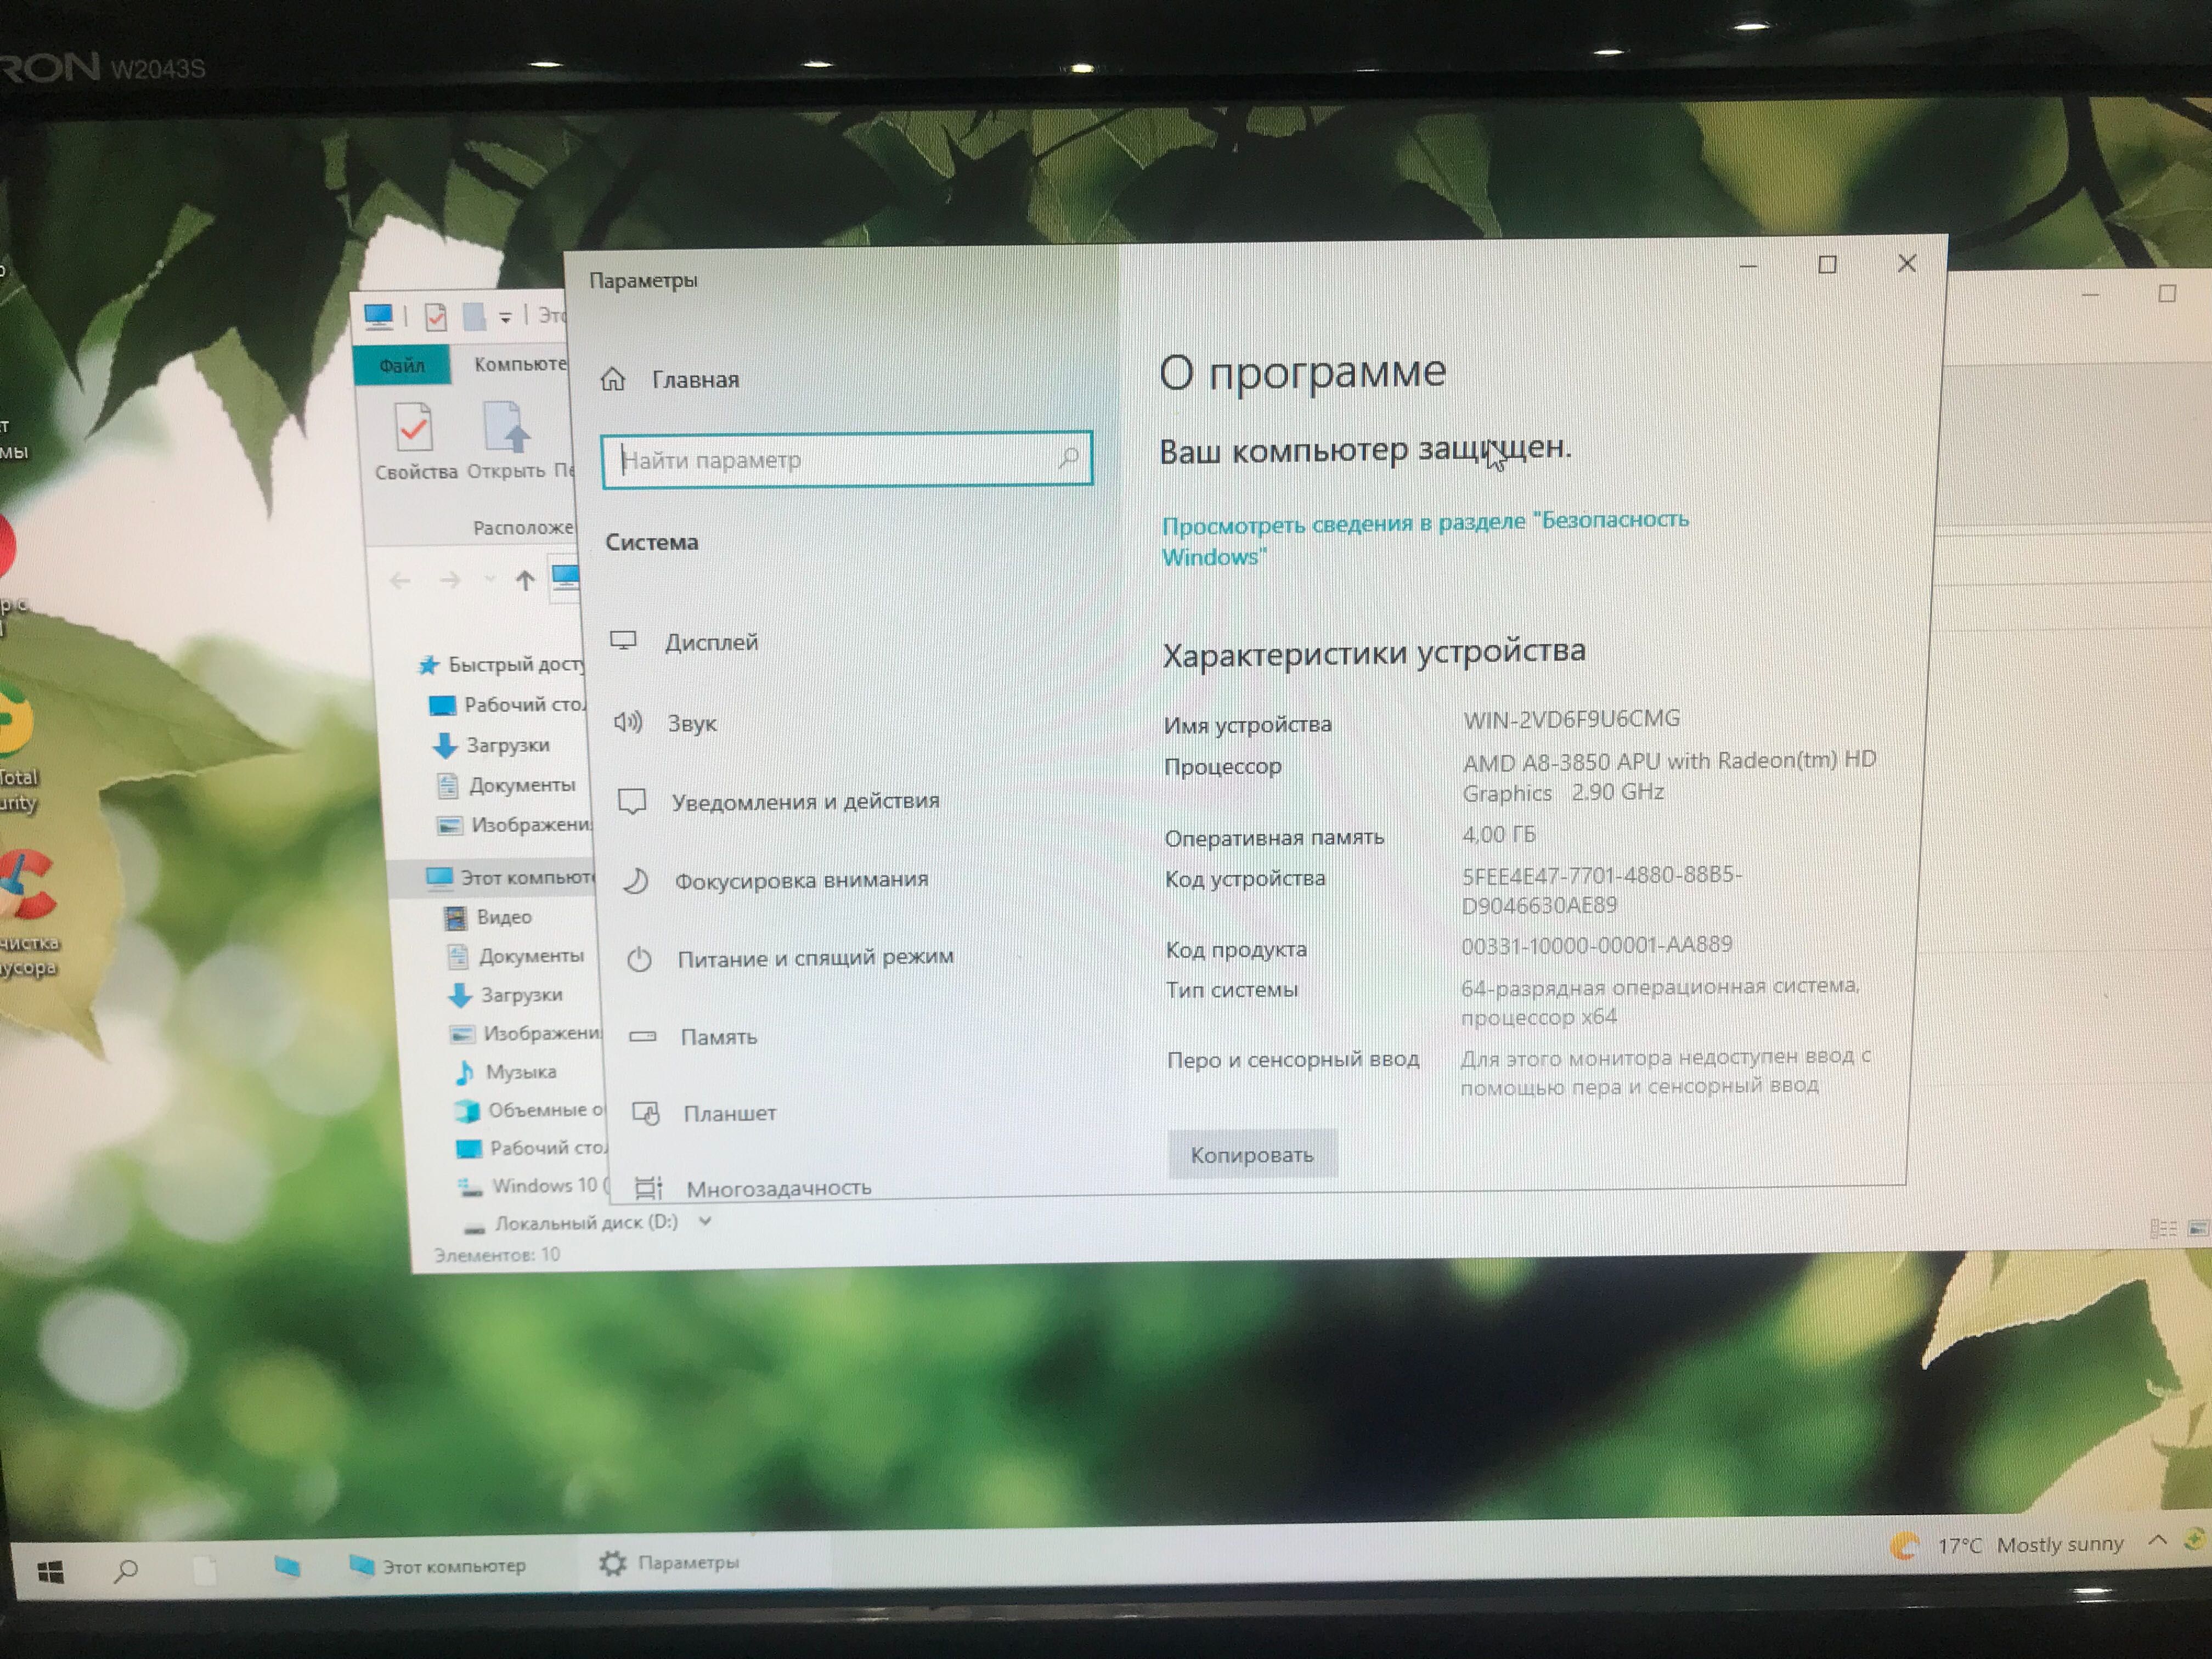
Task: Select Быстрый доступ in Explorer tree
Action: [x=501, y=664]
